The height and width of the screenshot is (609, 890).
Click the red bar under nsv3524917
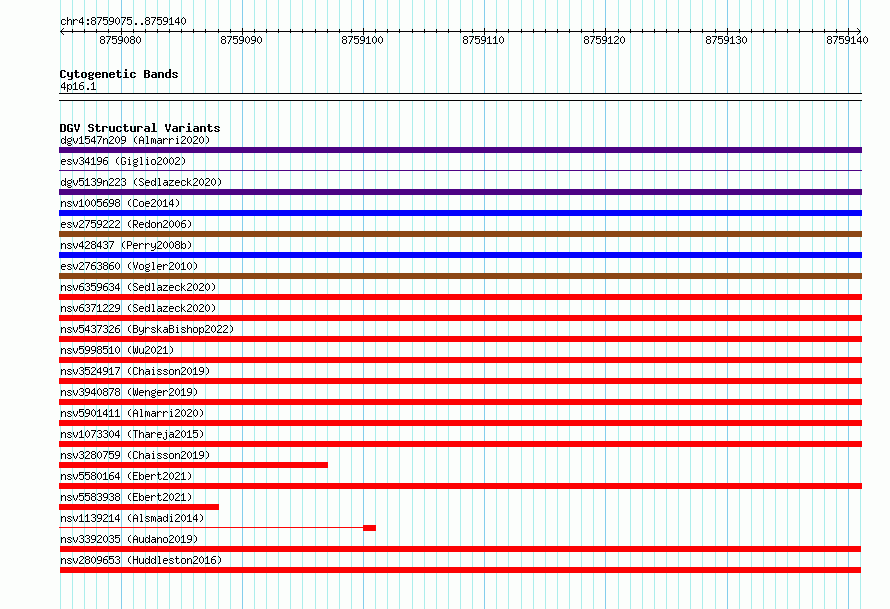[460, 381]
